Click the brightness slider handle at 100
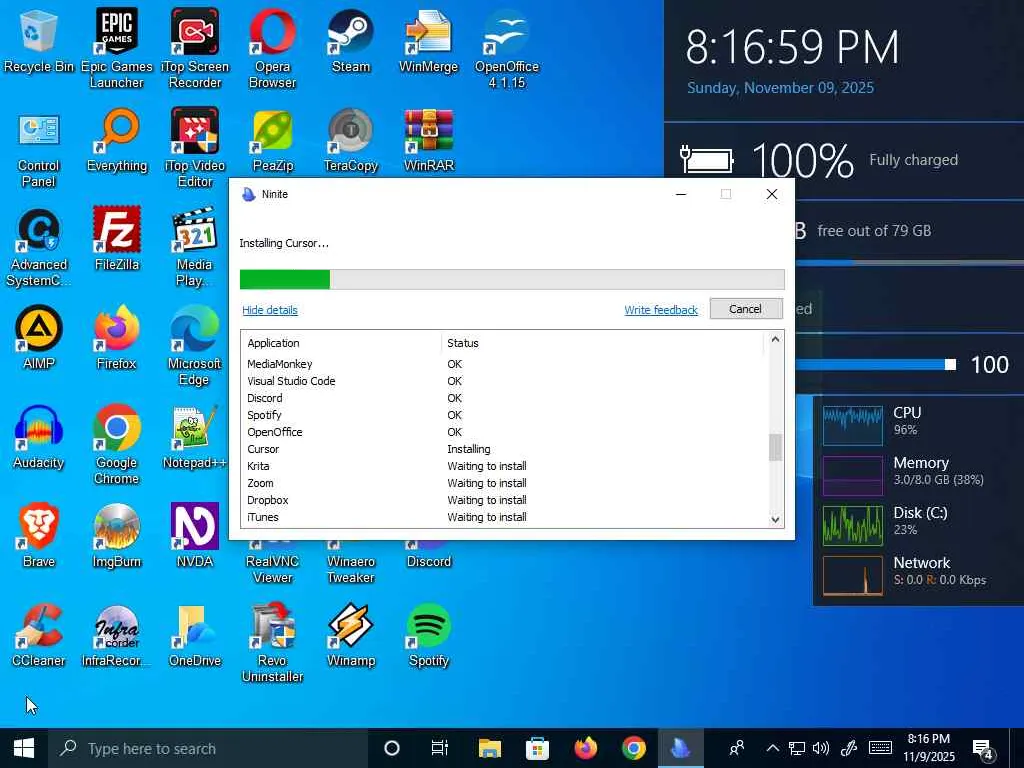 click(x=951, y=364)
